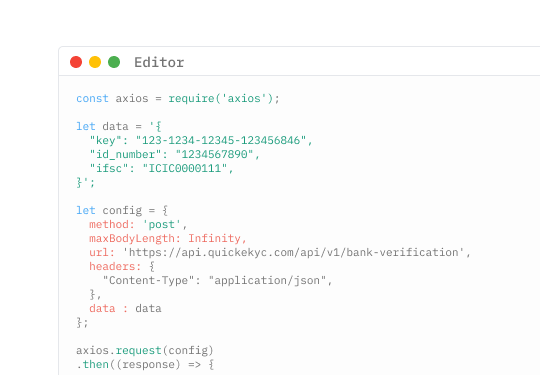540x375 pixels.
Task: Click the red close dot
Action: [76, 62]
